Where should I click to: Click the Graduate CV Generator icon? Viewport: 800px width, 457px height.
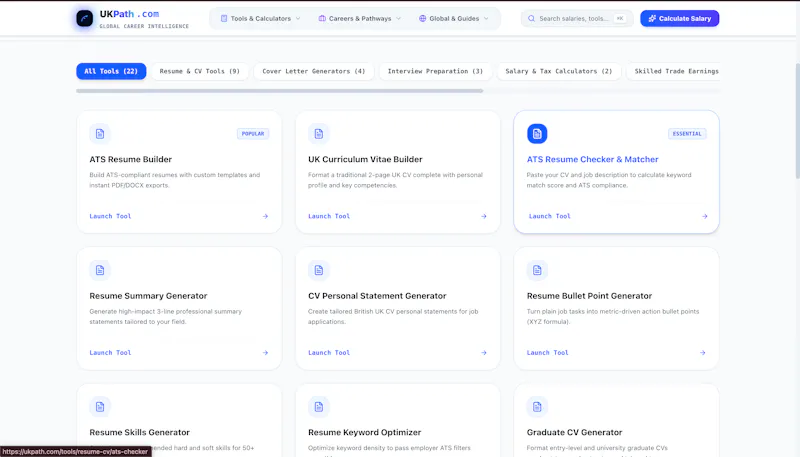click(537, 407)
